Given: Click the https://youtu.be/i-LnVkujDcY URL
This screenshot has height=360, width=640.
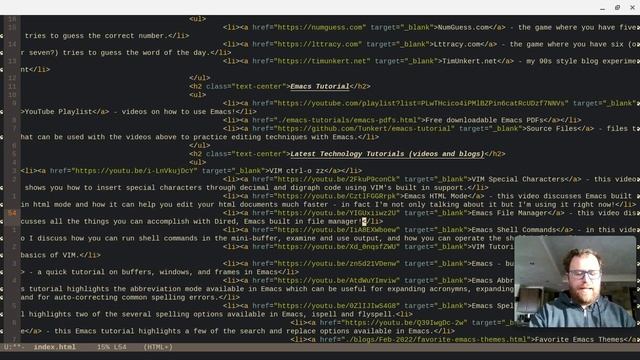Looking at the screenshot, I should point(134,171).
